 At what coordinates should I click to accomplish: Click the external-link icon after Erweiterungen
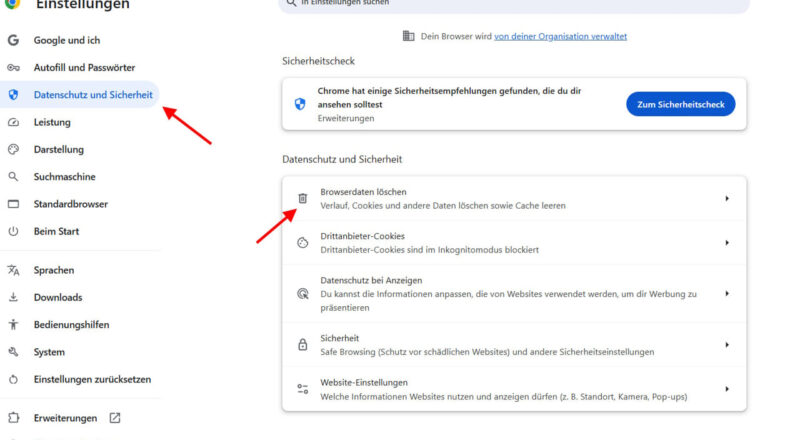point(115,418)
